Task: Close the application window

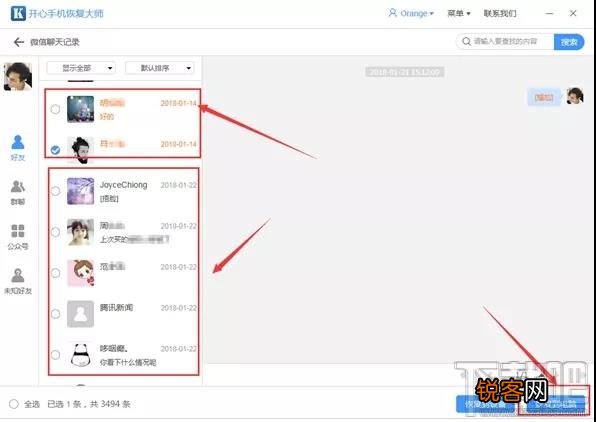Action: [x=573, y=13]
